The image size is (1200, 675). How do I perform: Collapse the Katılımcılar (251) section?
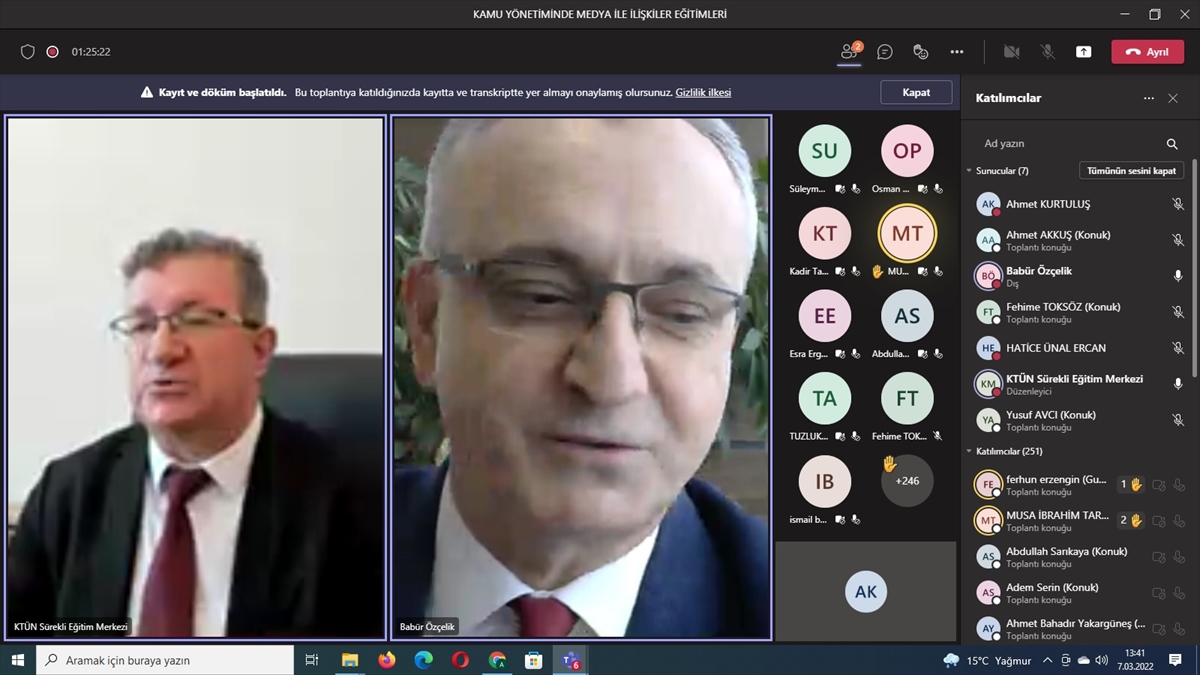(969, 451)
